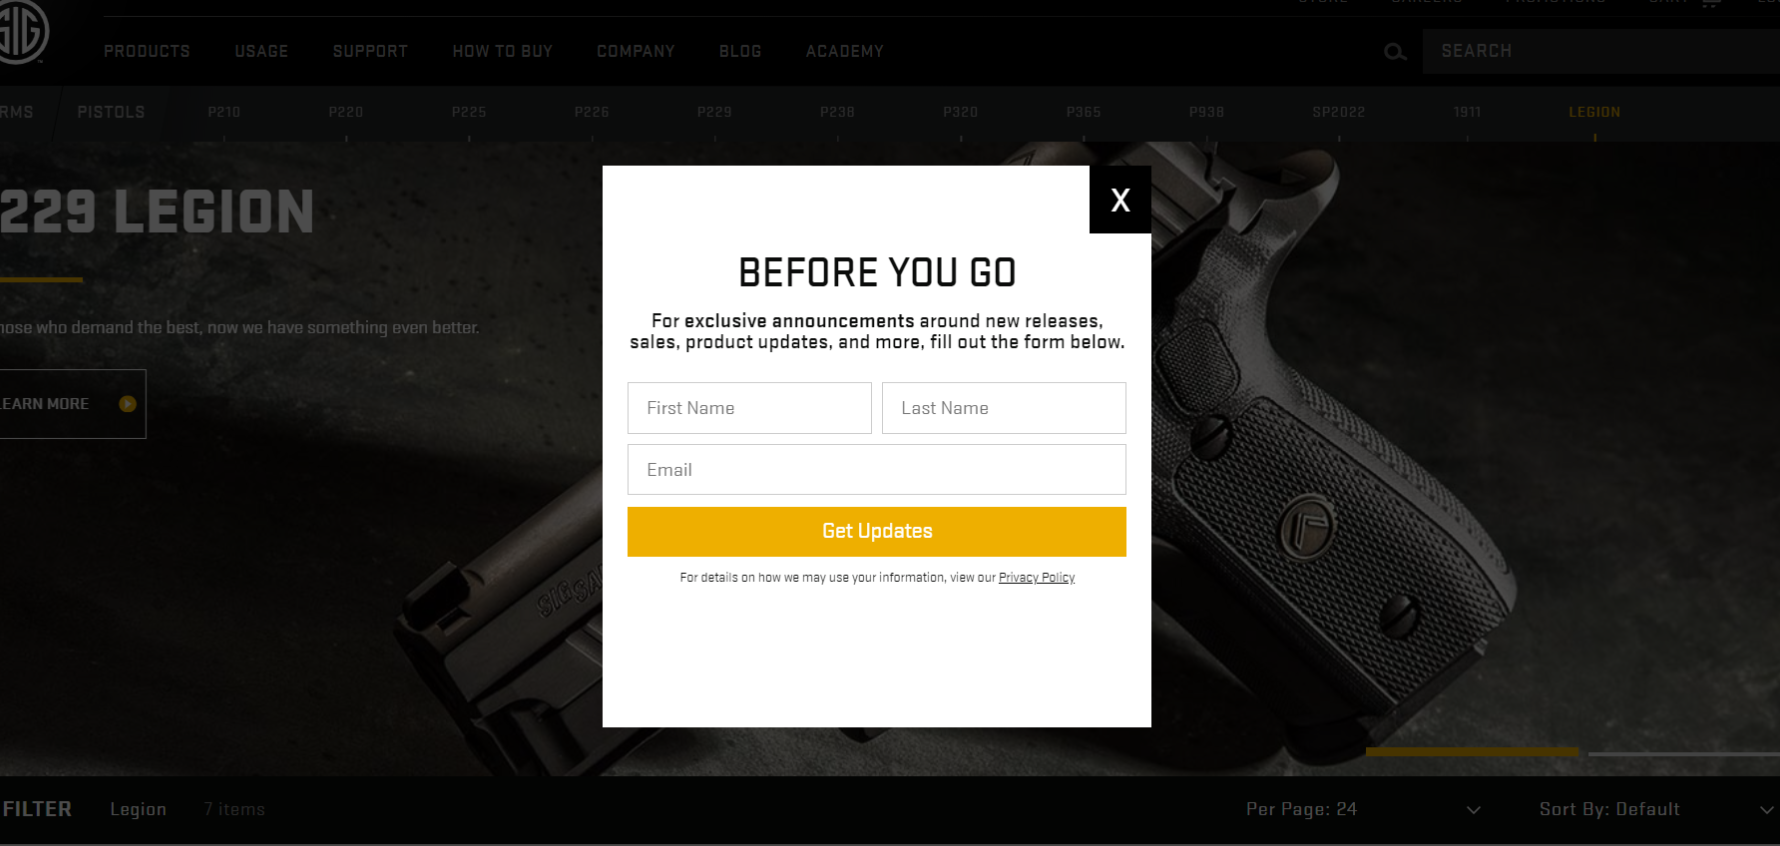
Task: Select the yellow carousel slide indicator
Action: pos(1472,752)
